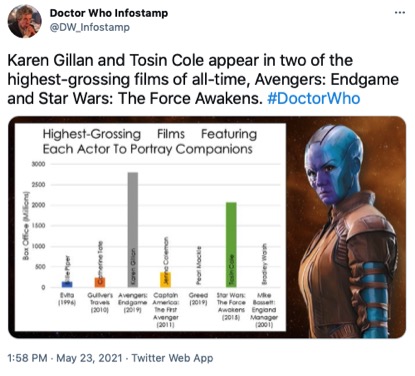Image resolution: width=415 pixels, height=376 pixels.
Task: Open the attached chart image
Action: [x=207, y=227]
